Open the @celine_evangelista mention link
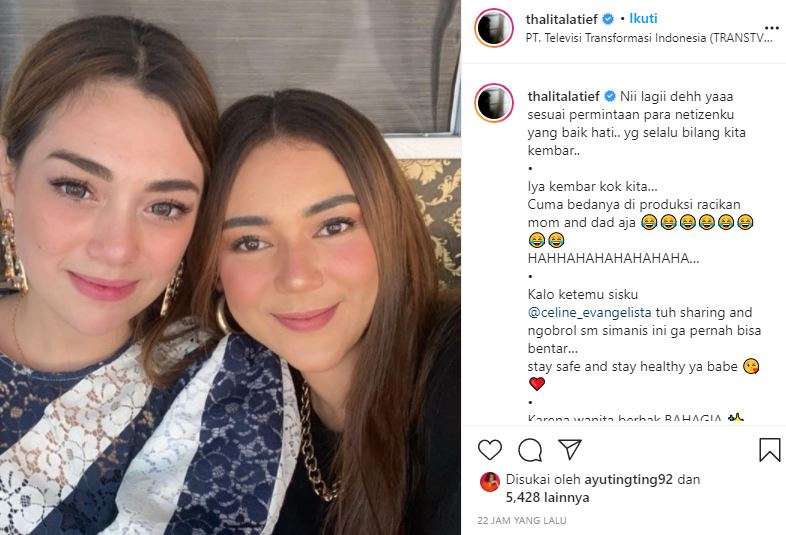Image resolution: width=786 pixels, height=535 pixels. tap(590, 313)
